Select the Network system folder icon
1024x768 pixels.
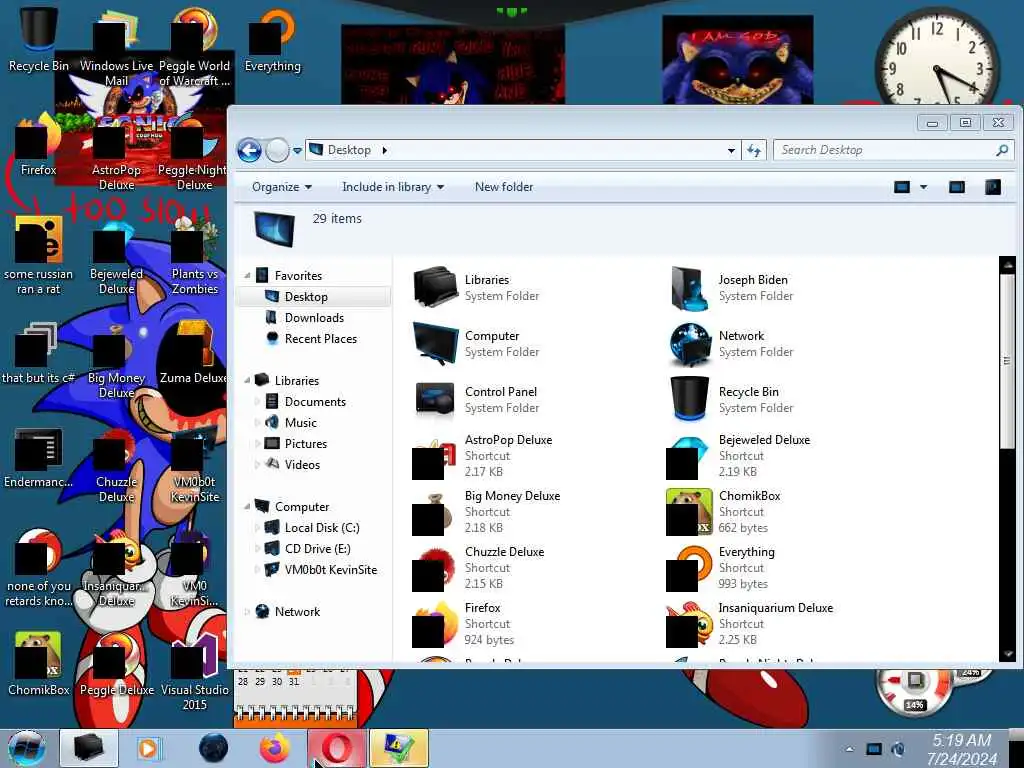pos(690,344)
